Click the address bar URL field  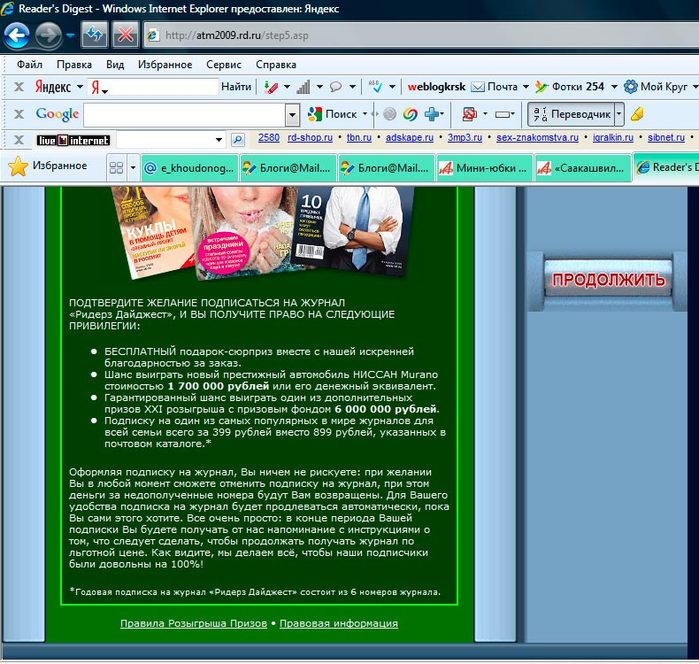click(421, 35)
